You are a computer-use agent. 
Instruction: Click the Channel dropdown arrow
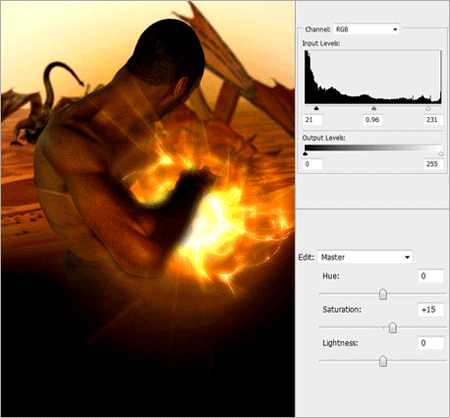pyautogui.click(x=395, y=29)
